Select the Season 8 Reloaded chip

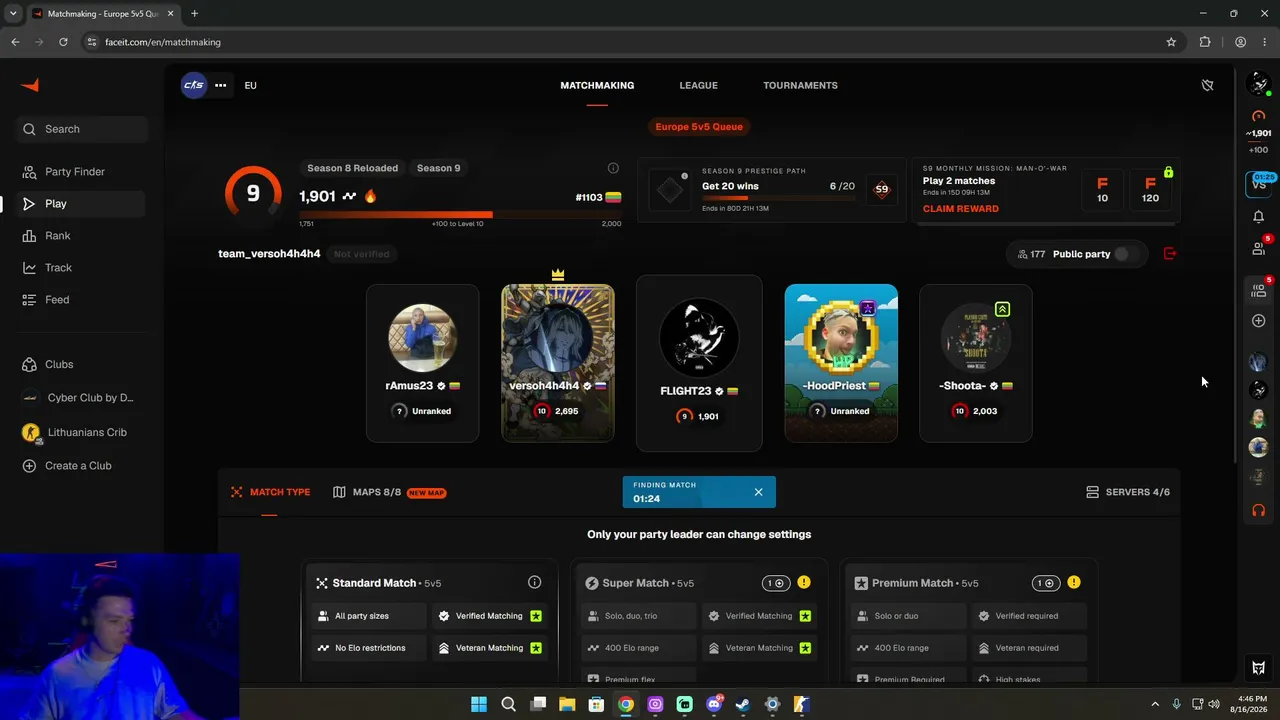352,168
